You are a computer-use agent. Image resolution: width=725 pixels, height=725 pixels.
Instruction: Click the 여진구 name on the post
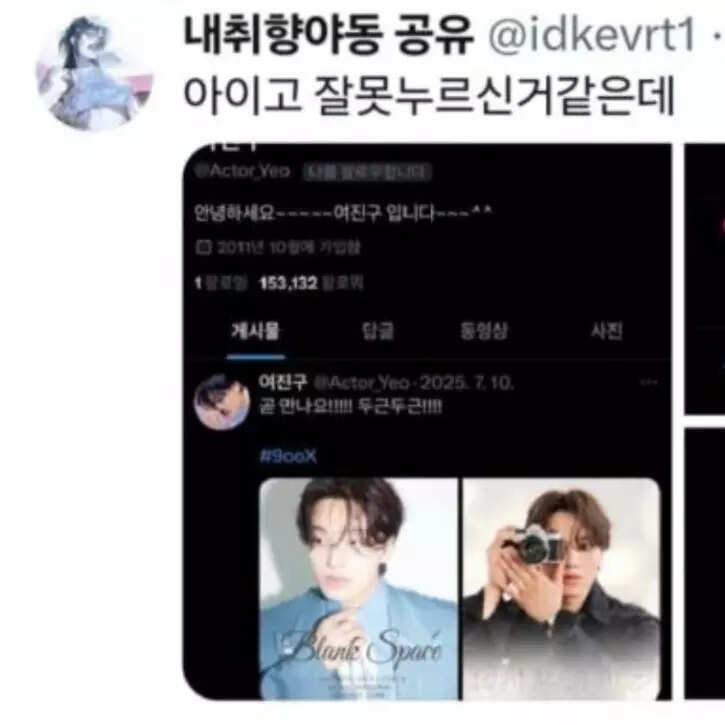[x=283, y=382]
